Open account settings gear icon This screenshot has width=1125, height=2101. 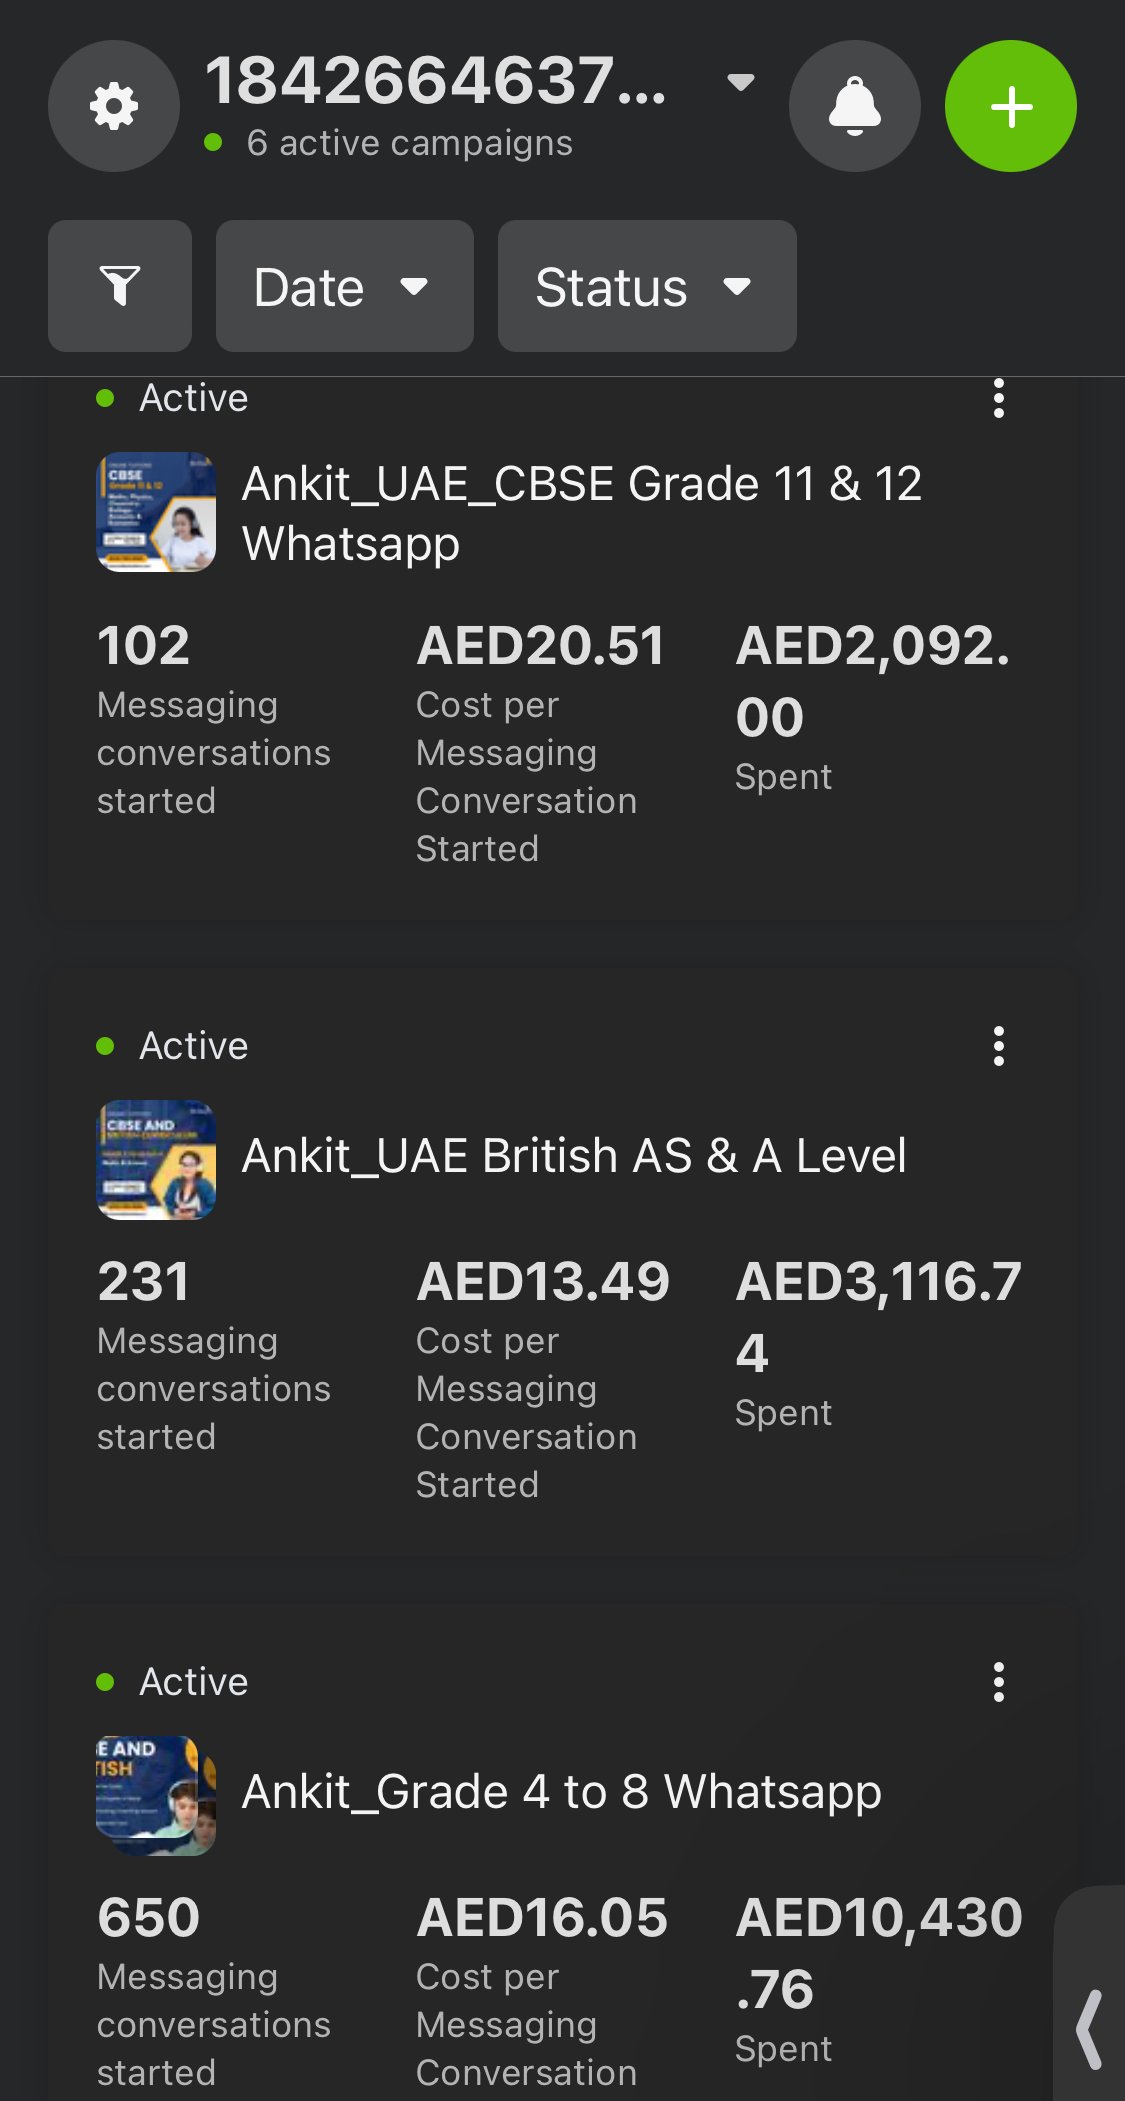click(x=114, y=106)
